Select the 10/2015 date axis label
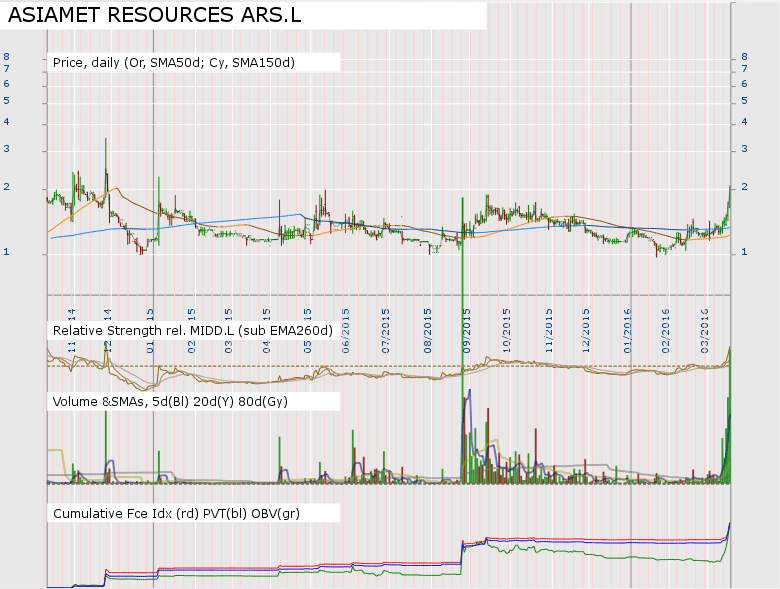Screen dimensions: 780x589 pyautogui.click(x=507, y=325)
